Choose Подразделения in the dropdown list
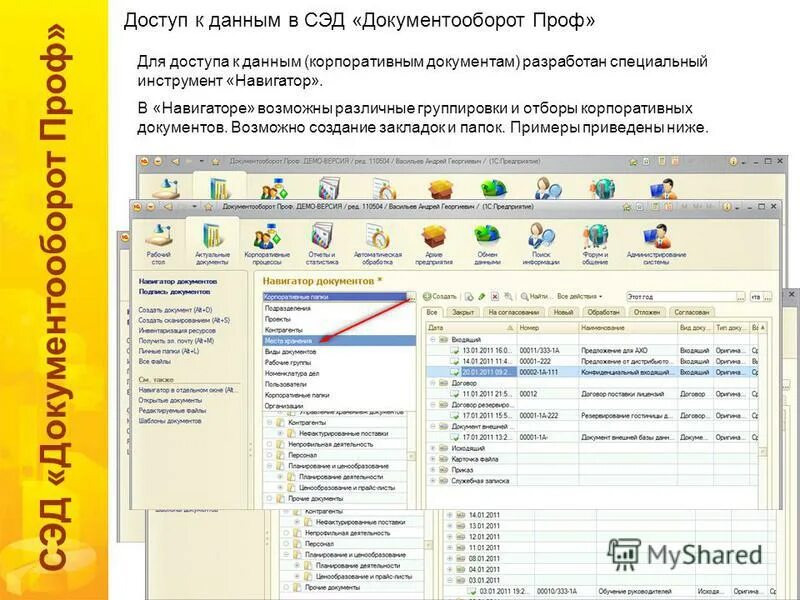Image resolution: width=800 pixels, height=600 pixels. [339, 308]
